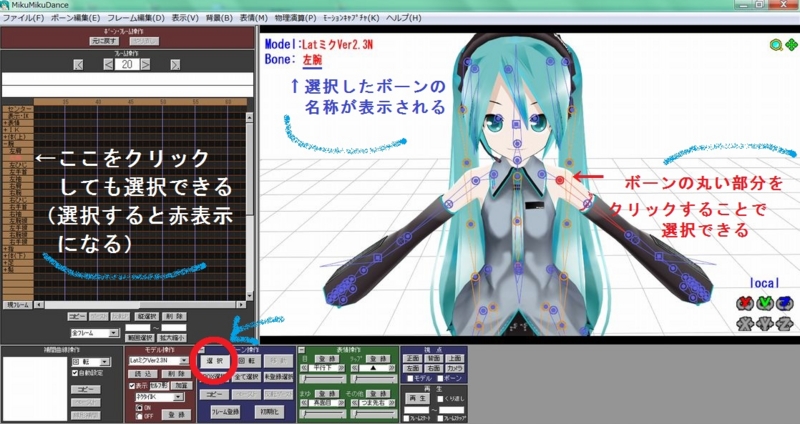This screenshot has width=800, height=424.
Task: Click the blue Z rotation handle icon
Action: tap(784, 304)
